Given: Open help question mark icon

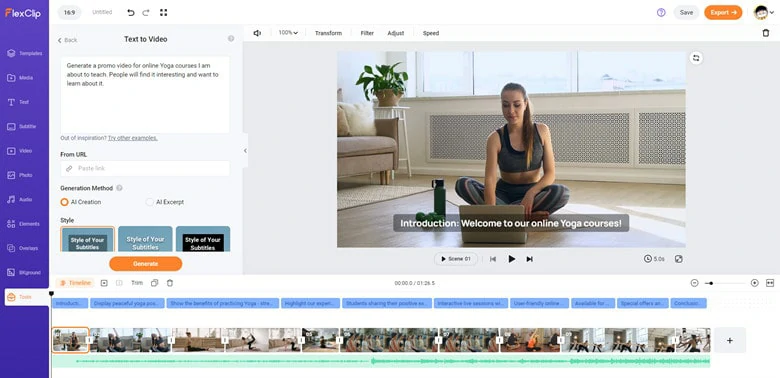Looking at the screenshot, I should pos(661,12).
